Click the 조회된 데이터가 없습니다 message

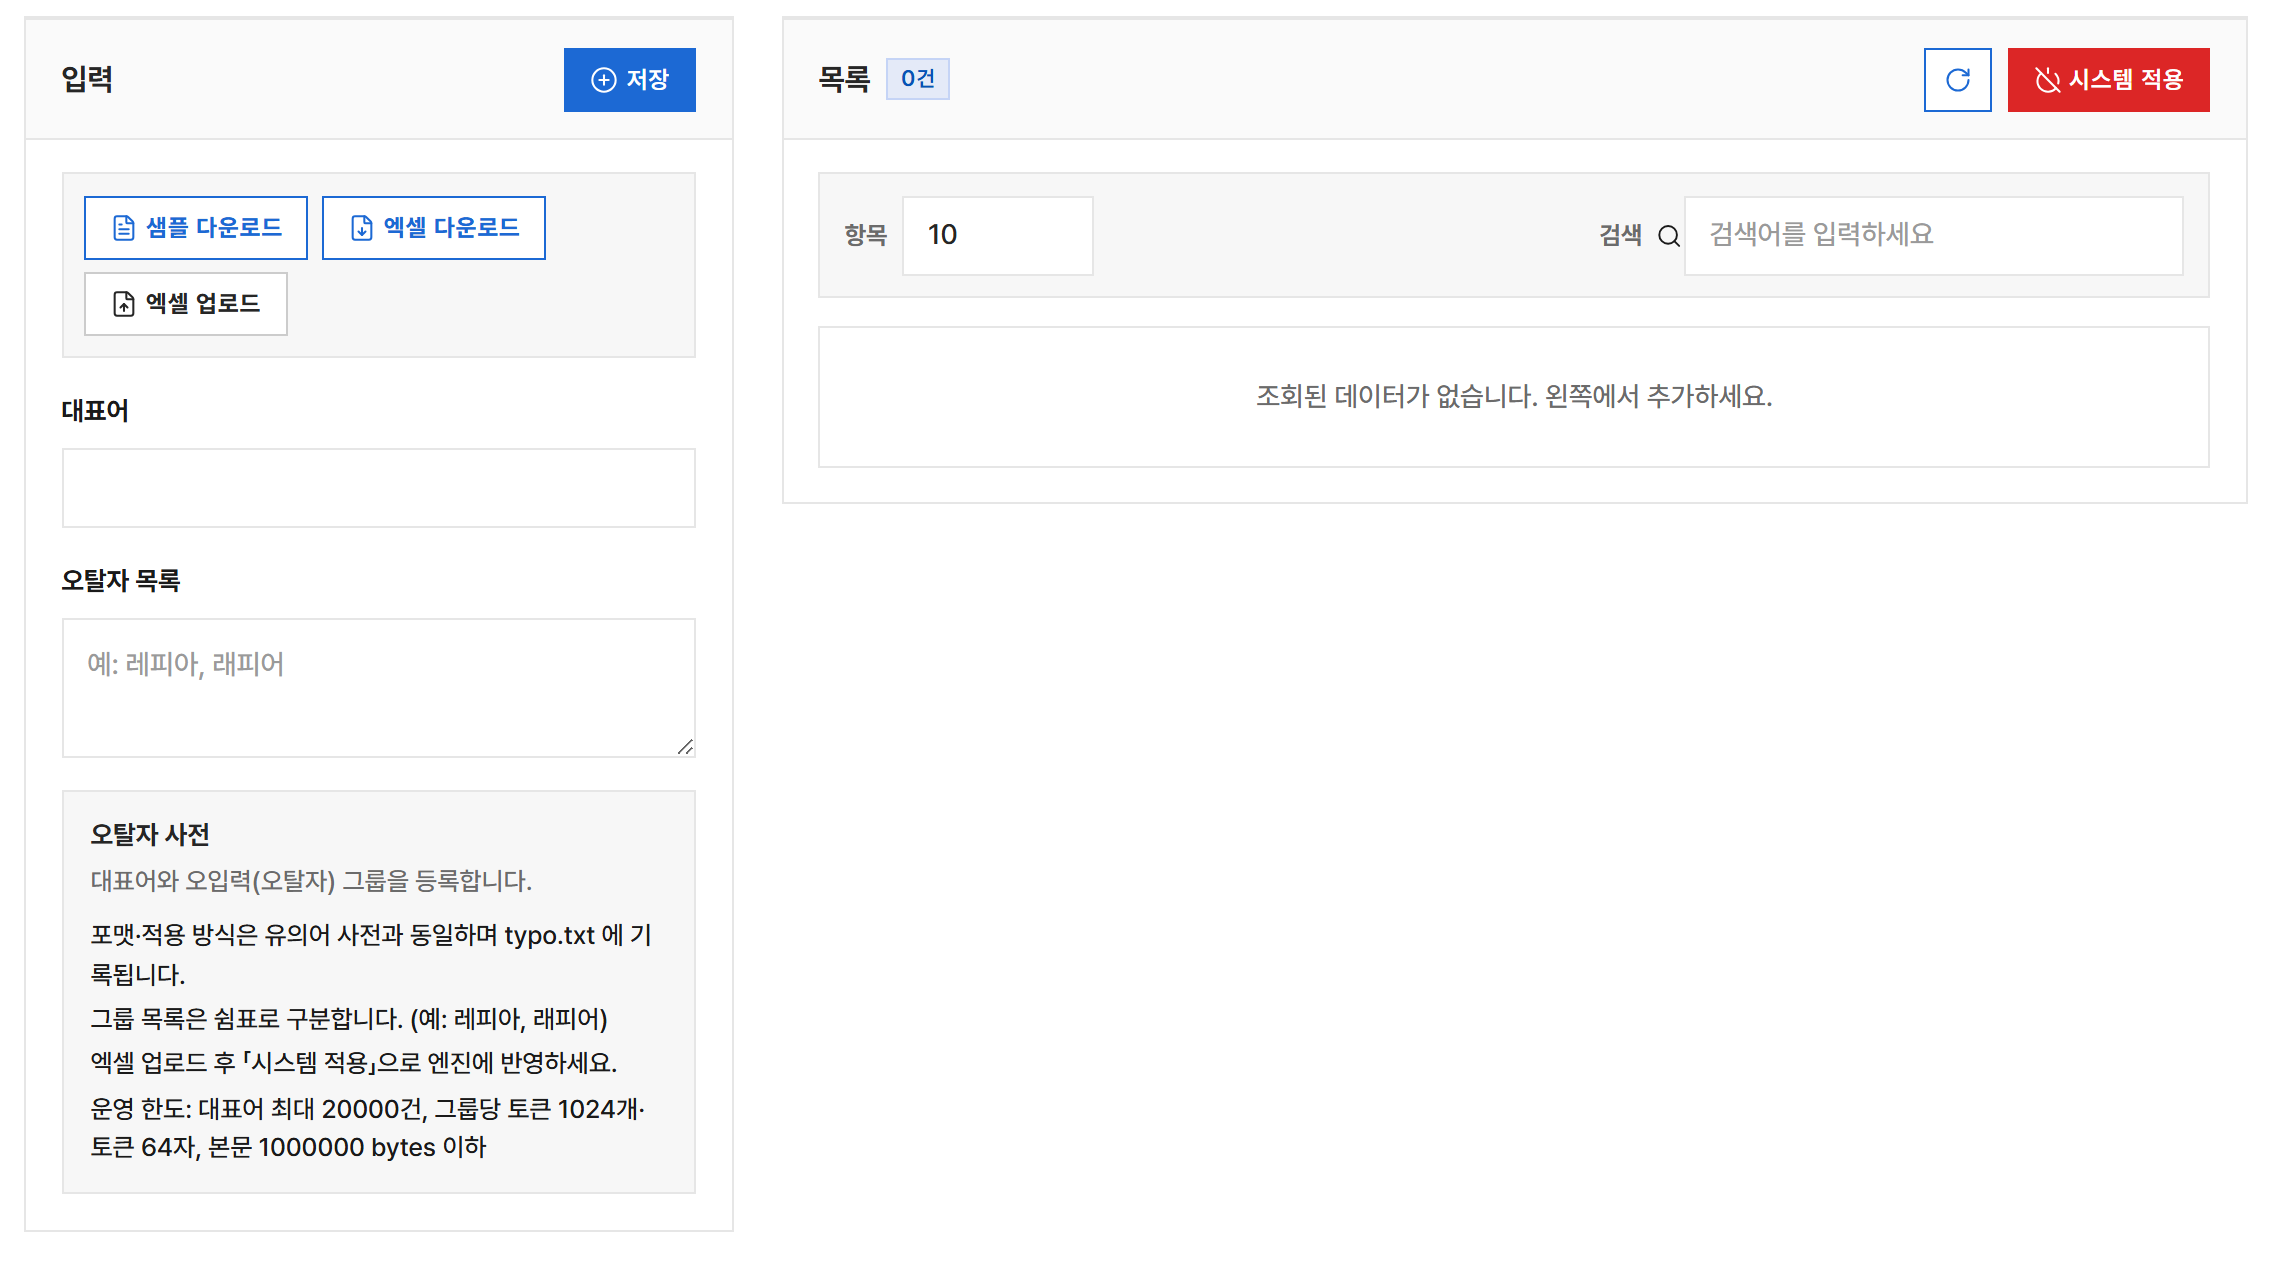tap(1514, 396)
